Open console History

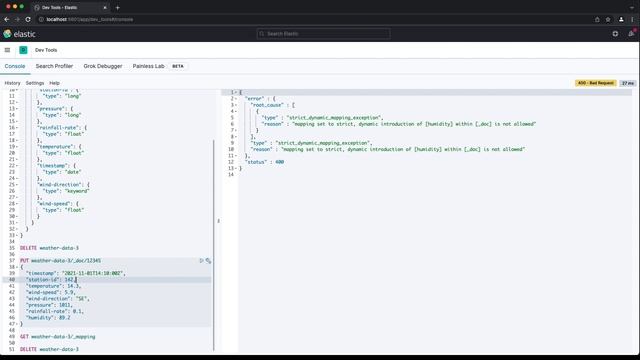(x=12, y=83)
